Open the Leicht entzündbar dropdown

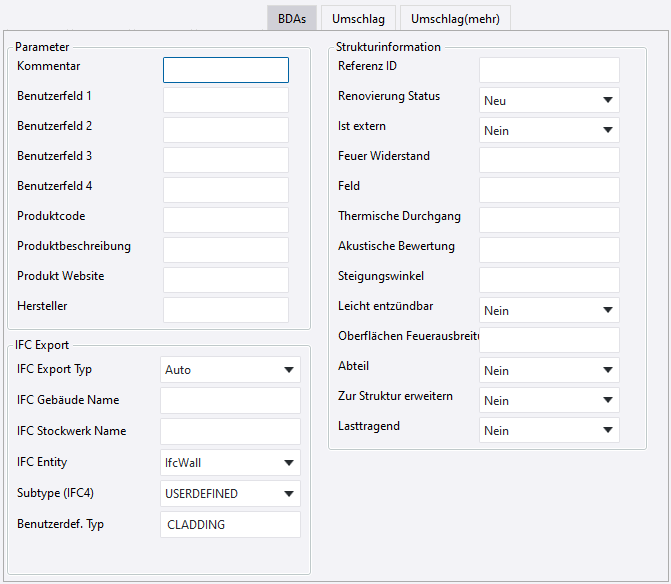(549, 311)
